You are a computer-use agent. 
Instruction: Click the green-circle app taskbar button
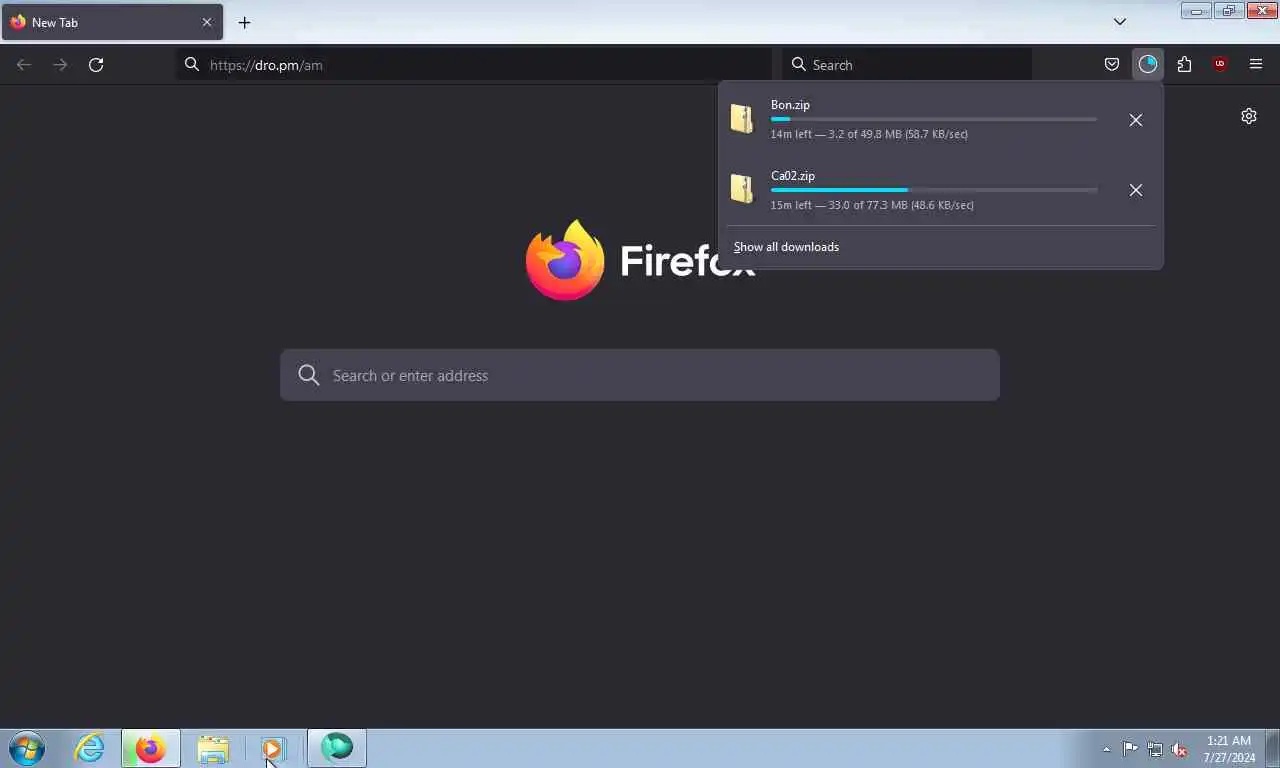337,748
